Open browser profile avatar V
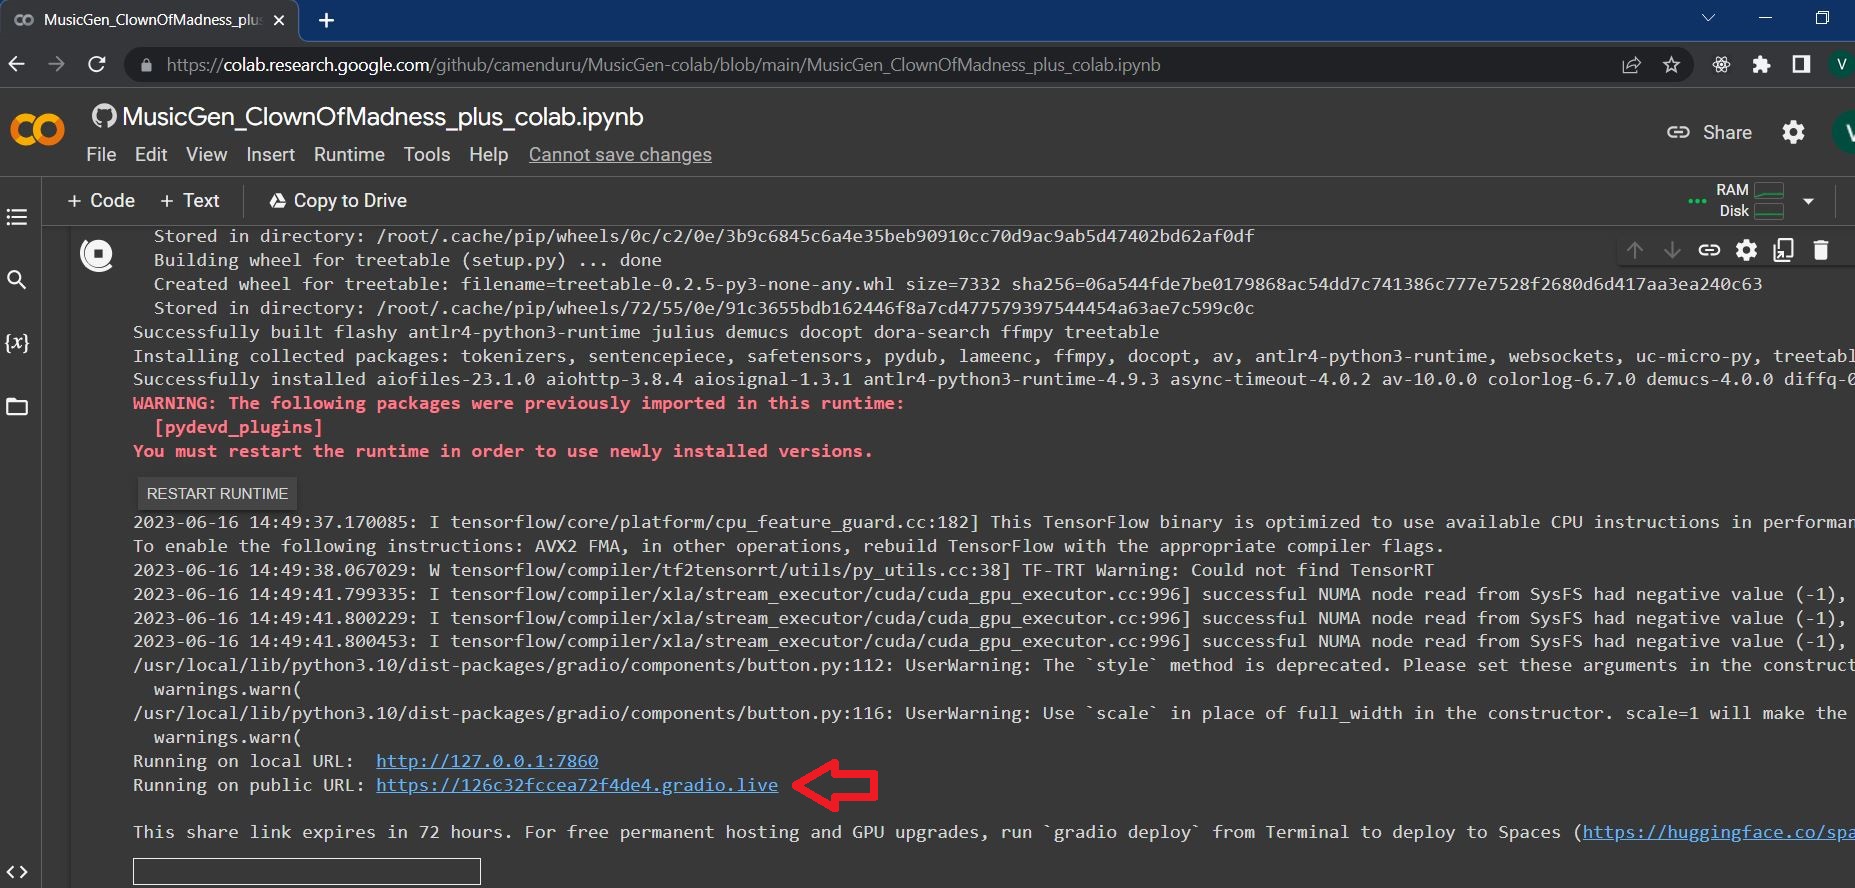Image resolution: width=1855 pixels, height=888 pixels. coord(1842,65)
